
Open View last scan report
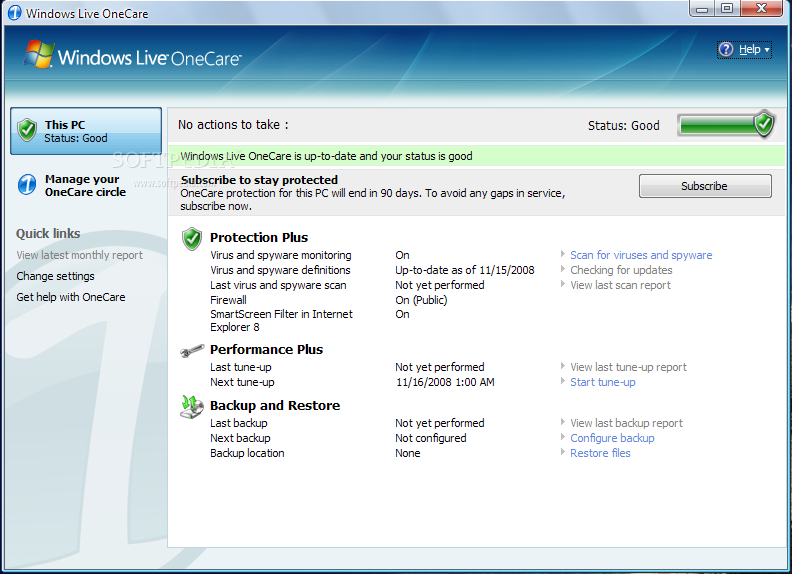(x=620, y=285)
